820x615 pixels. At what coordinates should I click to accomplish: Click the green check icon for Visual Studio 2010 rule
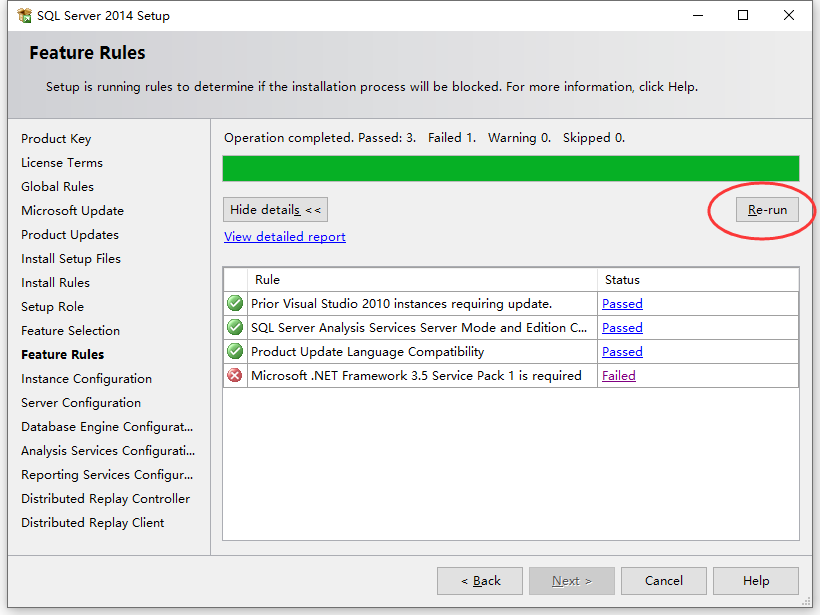pyautogui.click(x=235, y=303)
